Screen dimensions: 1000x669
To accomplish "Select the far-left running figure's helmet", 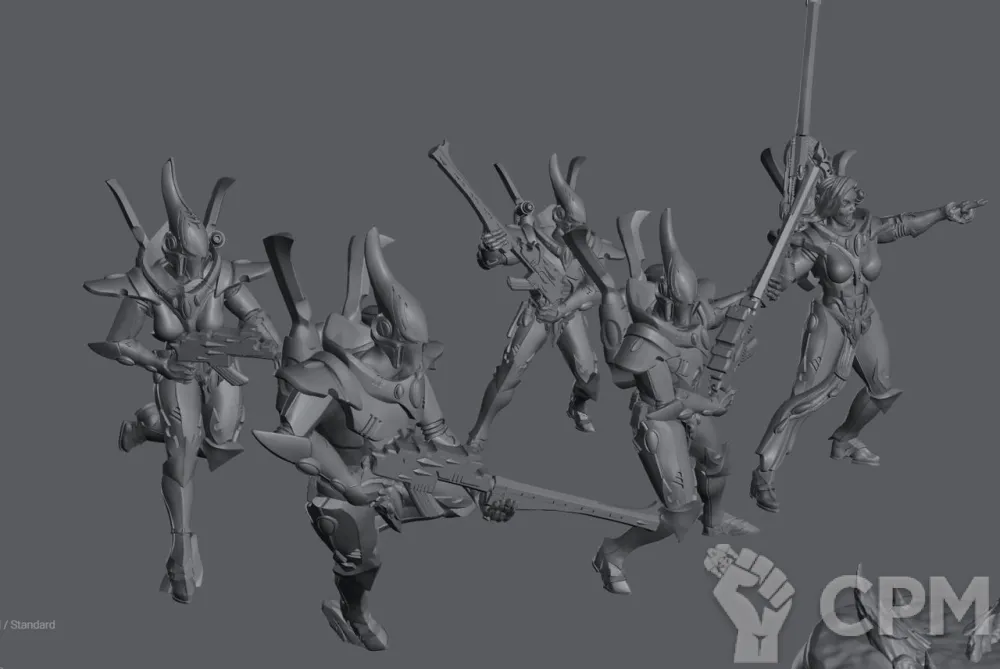I will click(x=178, y=225).
